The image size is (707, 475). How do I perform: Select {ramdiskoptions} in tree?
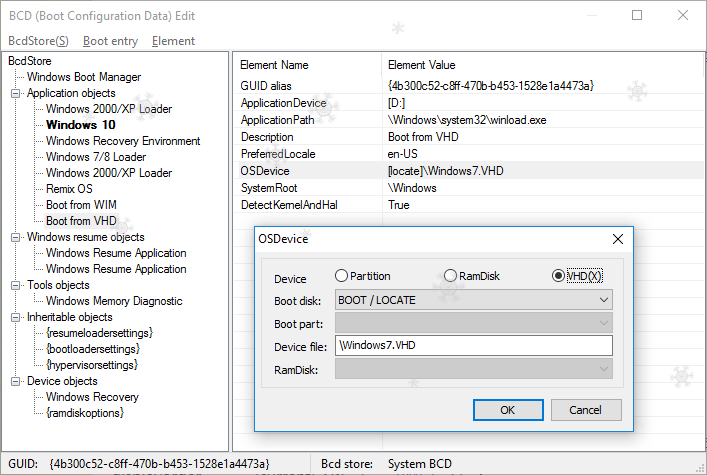click(85, 413)
